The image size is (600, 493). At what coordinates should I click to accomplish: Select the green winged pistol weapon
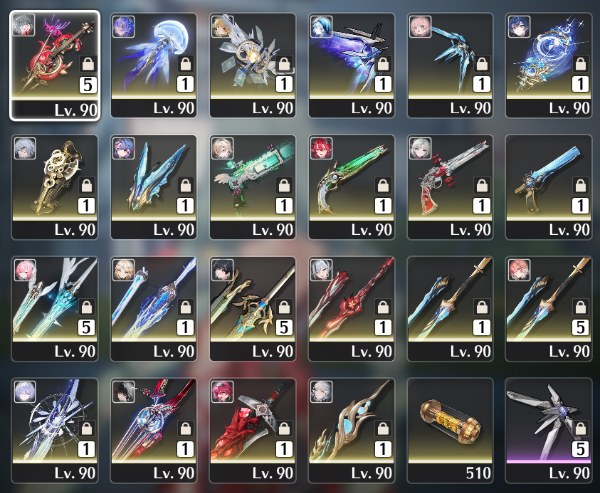coord(253,187)
